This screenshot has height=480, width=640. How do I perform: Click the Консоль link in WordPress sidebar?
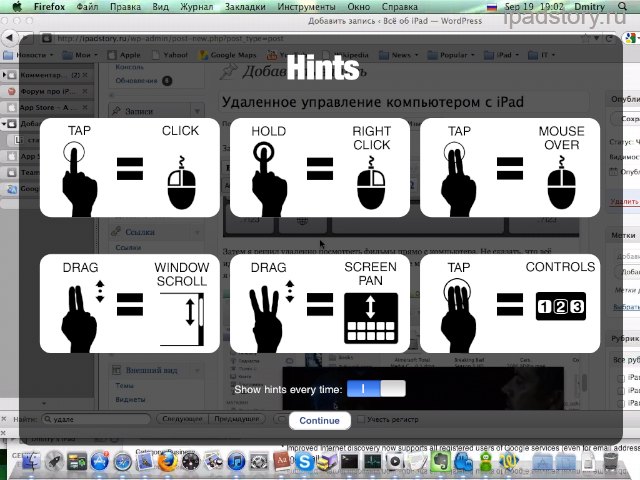[129, 67]
